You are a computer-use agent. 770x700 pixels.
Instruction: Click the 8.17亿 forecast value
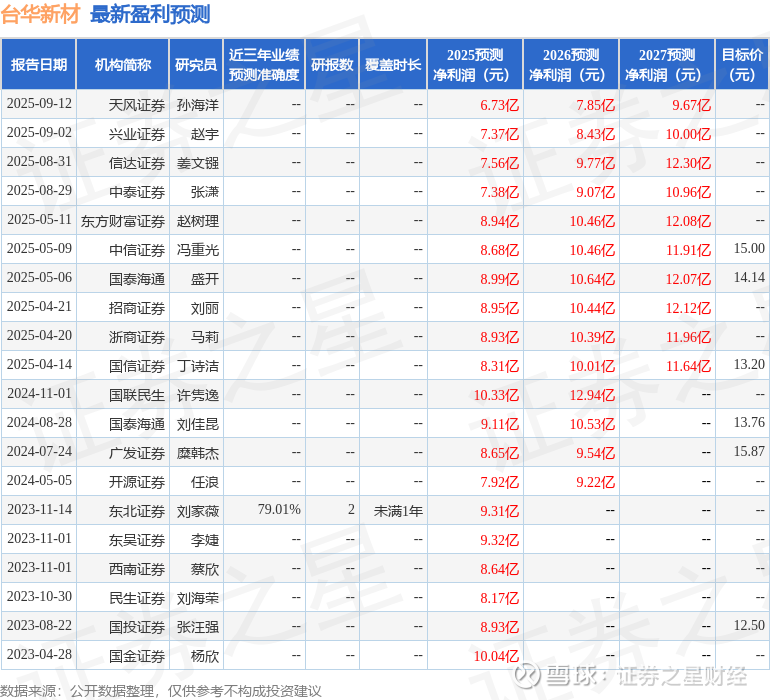click(x=499, y=598)
